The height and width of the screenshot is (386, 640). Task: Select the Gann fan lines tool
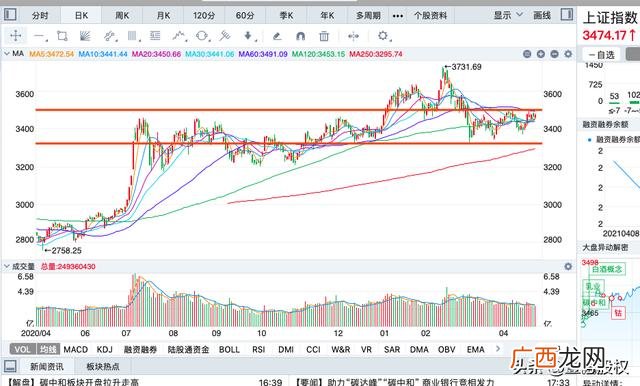pyautogui.click(x=85, y=36)
